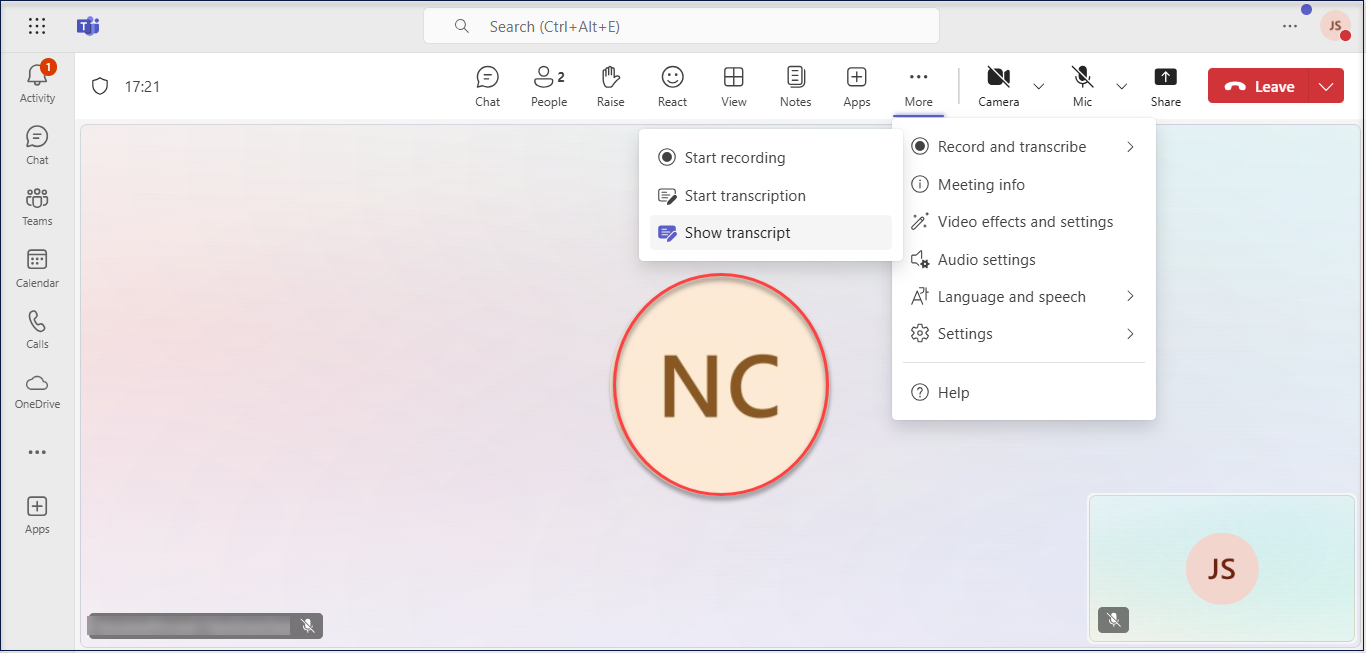The height and width of the screenshot is (653, 1366).
Task: Open meeting Notes
Action: point(795,86)
